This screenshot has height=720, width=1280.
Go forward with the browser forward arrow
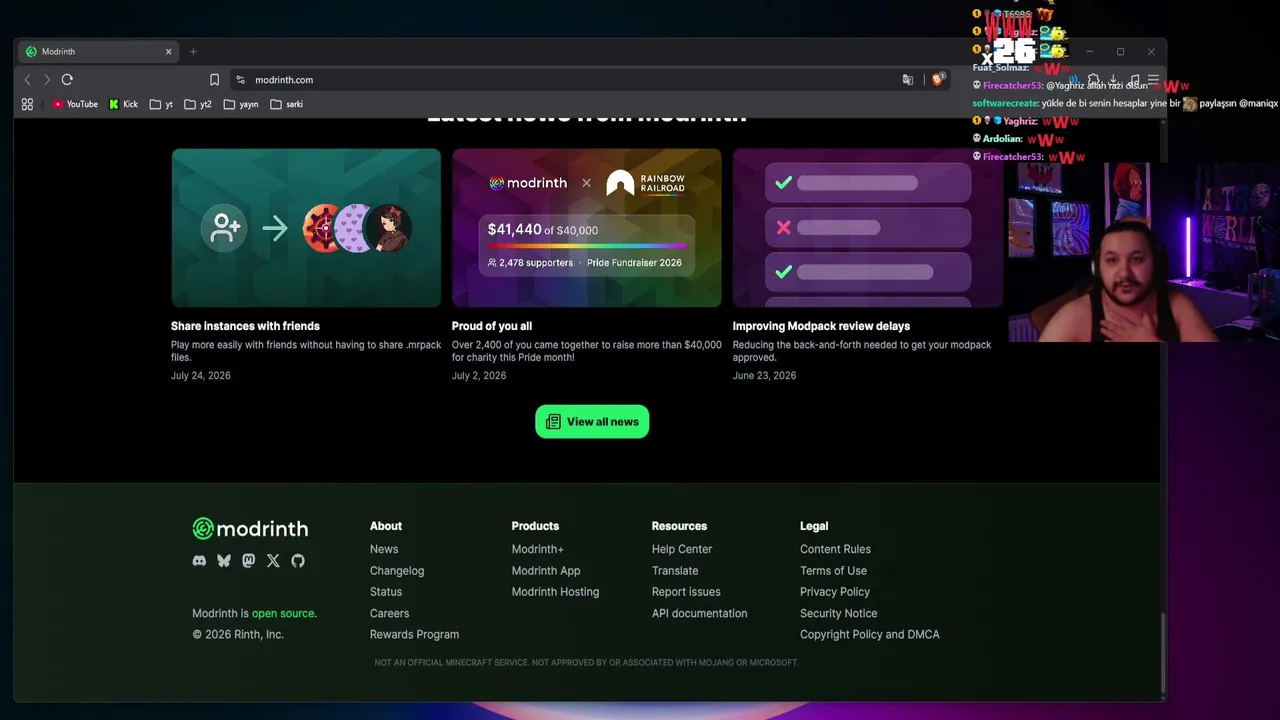click(x=46, y=80)
